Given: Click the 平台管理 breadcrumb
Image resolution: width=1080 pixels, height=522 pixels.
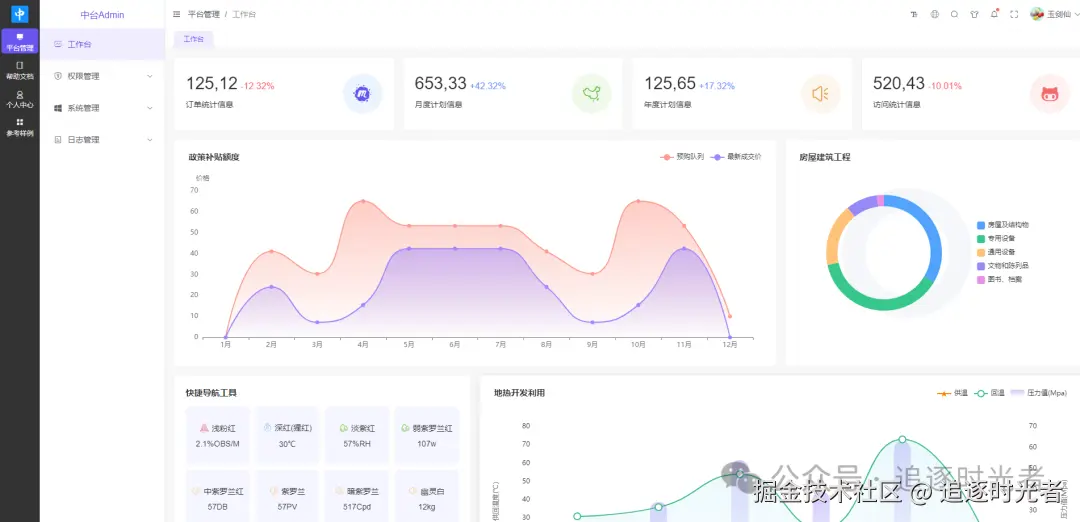Looking at the screenshot, I should pos(204,14).
